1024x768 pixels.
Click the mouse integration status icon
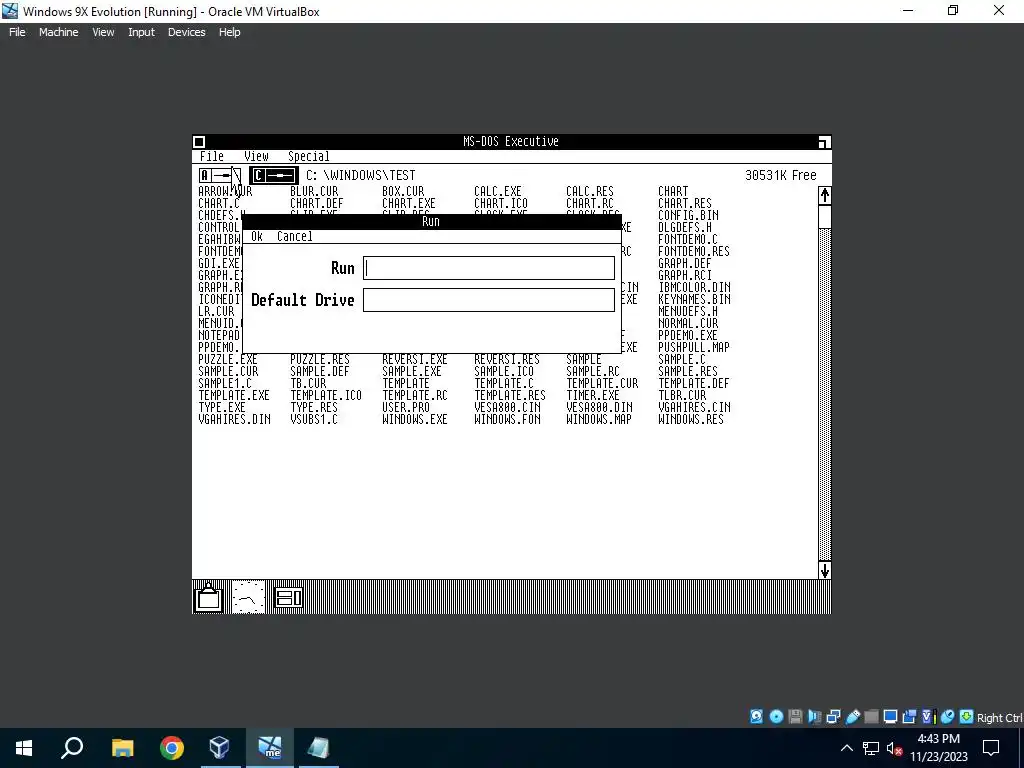coord(947,716)
